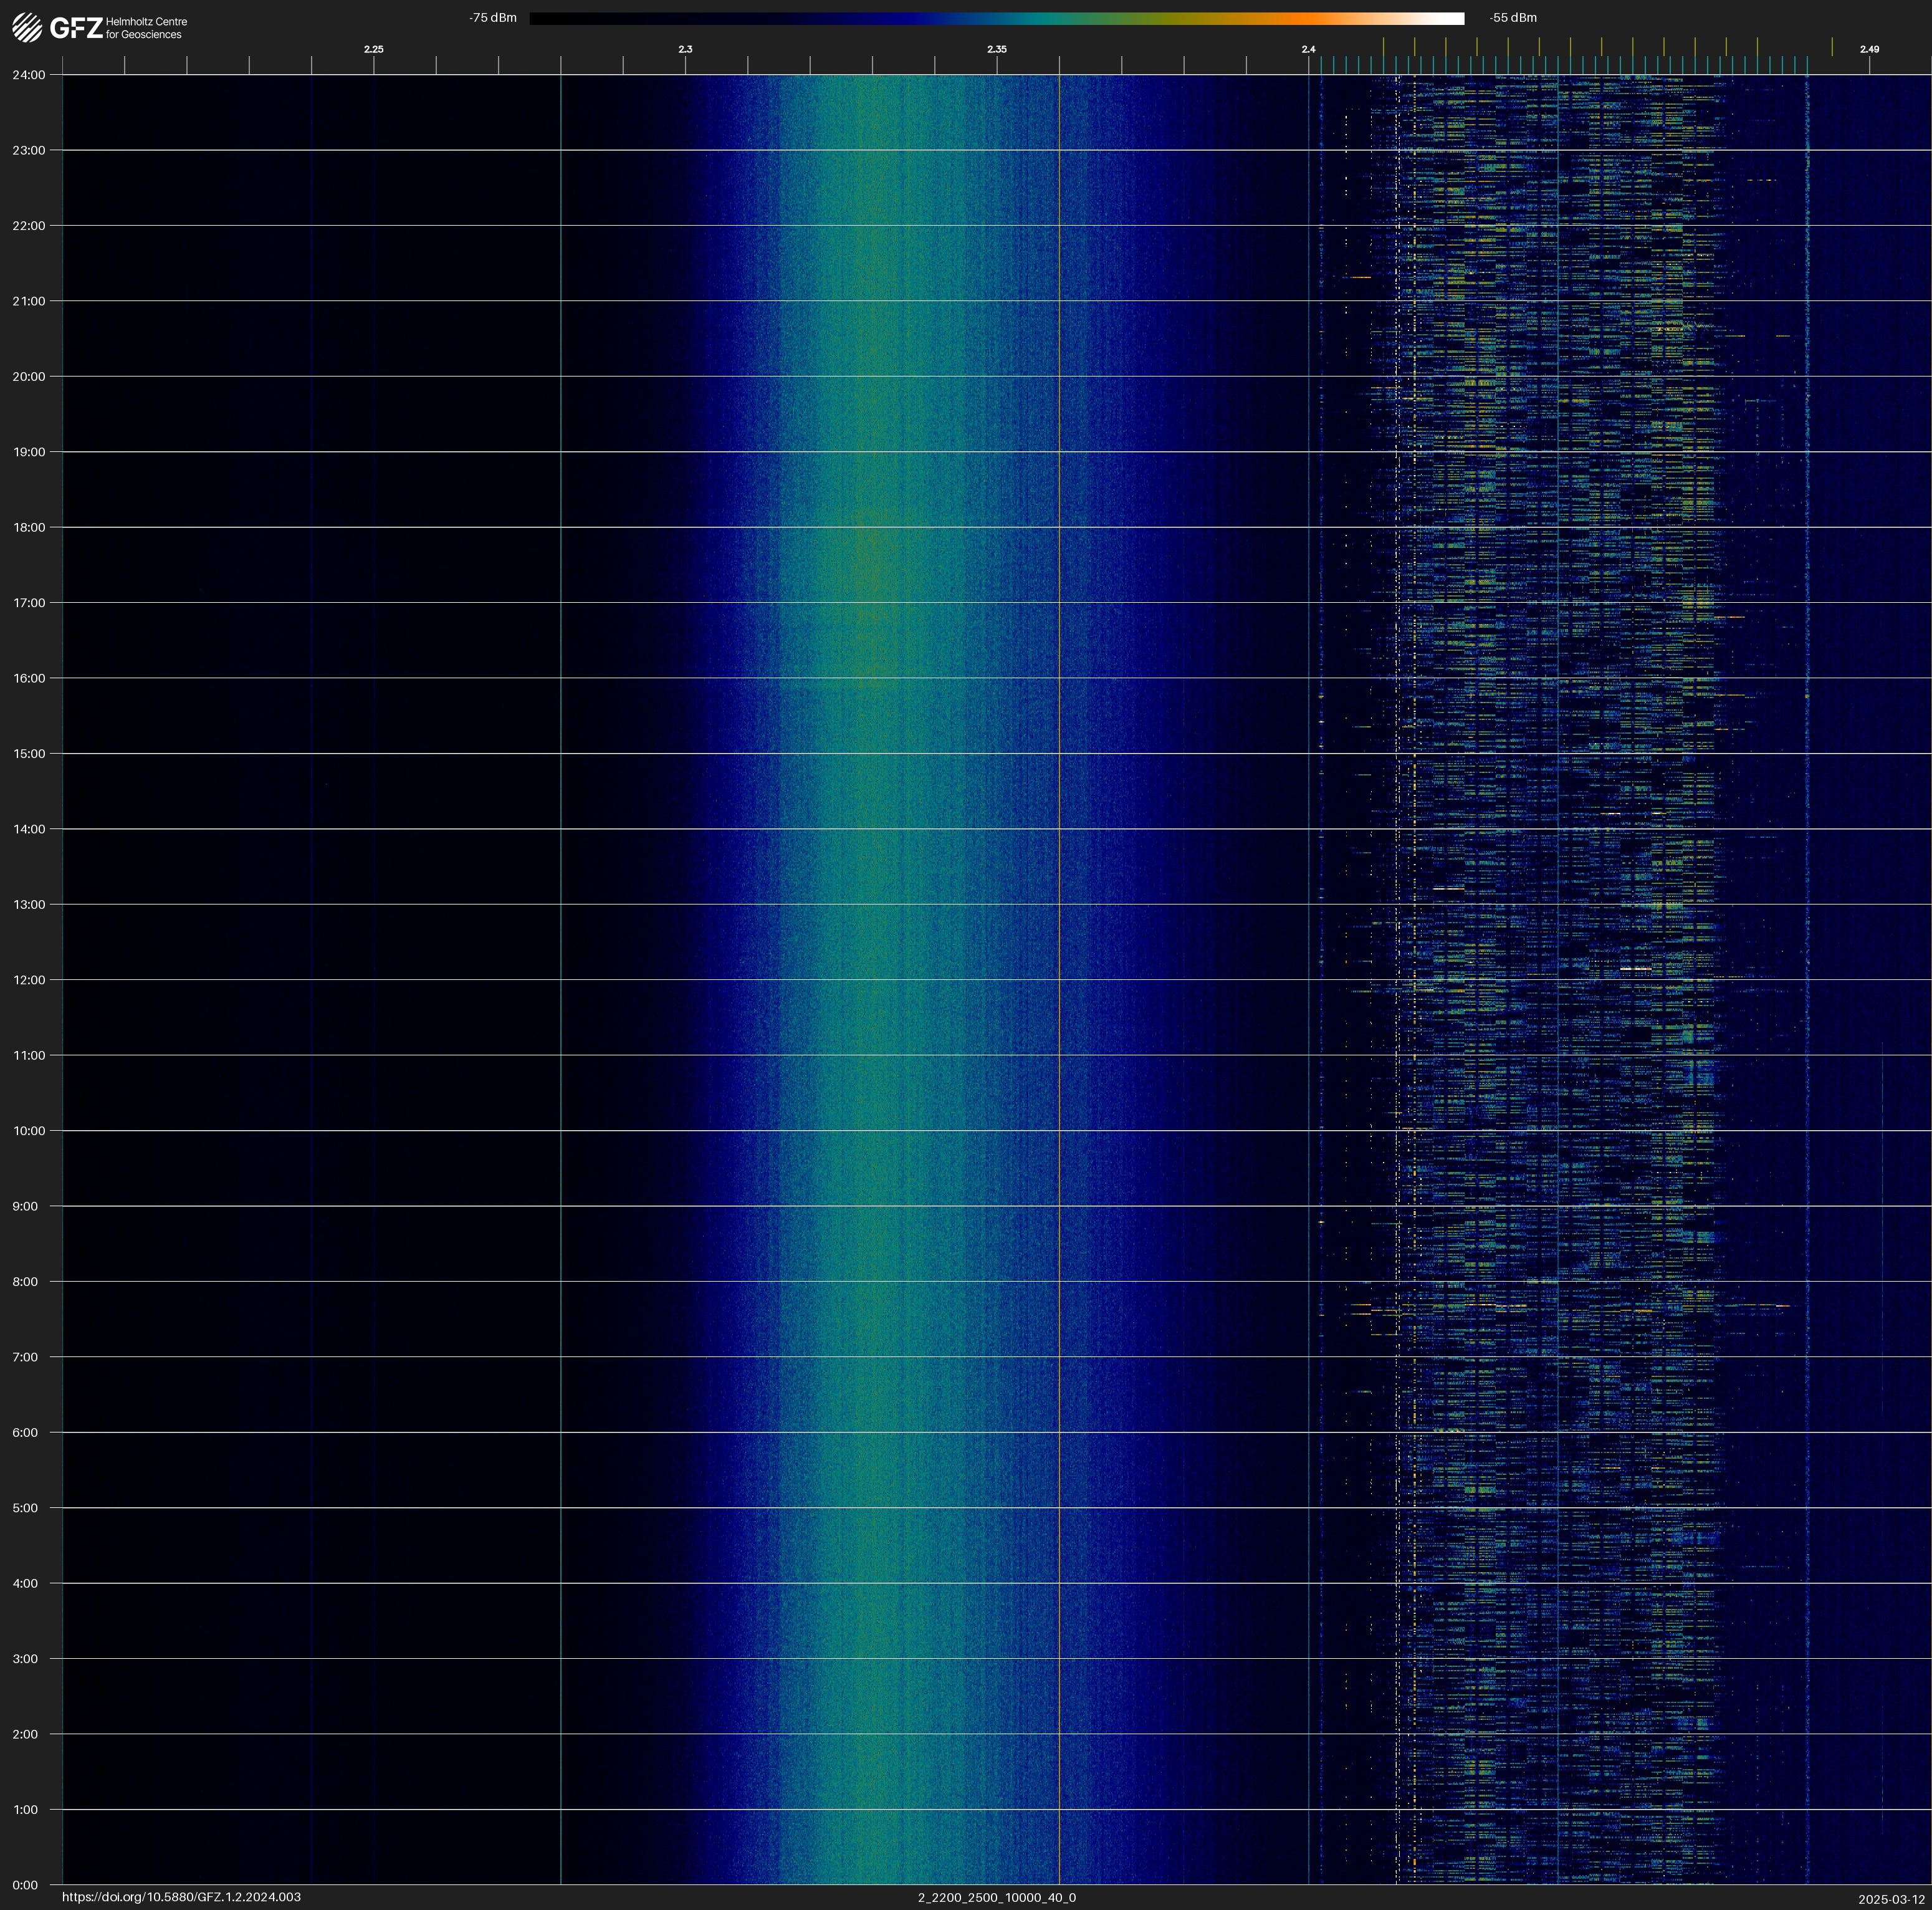Click the dBm color scale bar
This screenshot has width=1932, height=1910.
click(996, 18)
